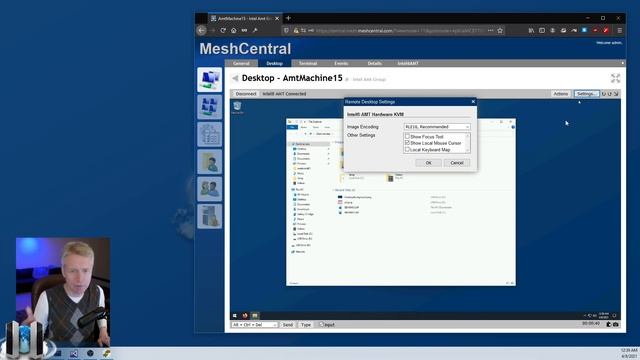Open new browser tab with plus
640x360 pixels.
click(x=289, y=18)
